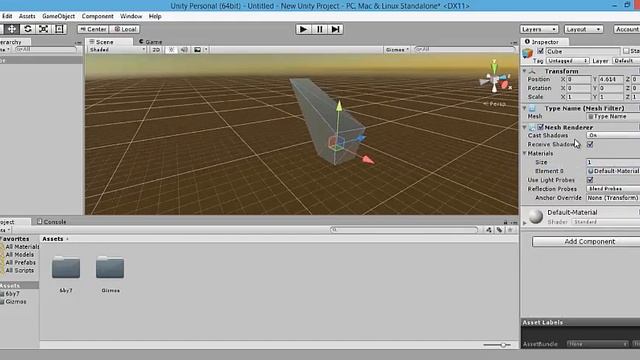Click the Project panel search field
Screen dimensions: 640x360
pos(404,230)
